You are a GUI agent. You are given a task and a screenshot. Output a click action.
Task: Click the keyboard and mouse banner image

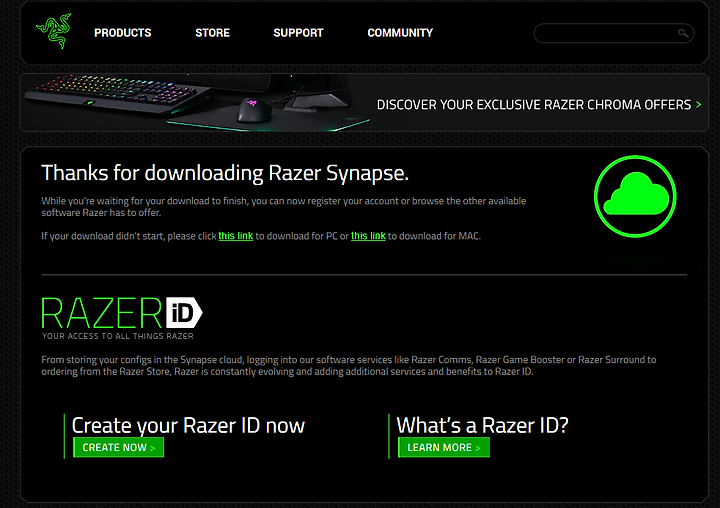(197, 102)
